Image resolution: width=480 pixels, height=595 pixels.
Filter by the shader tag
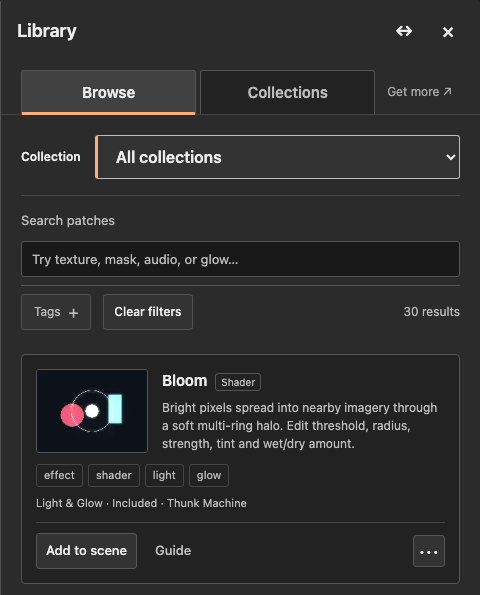[114, 475]
